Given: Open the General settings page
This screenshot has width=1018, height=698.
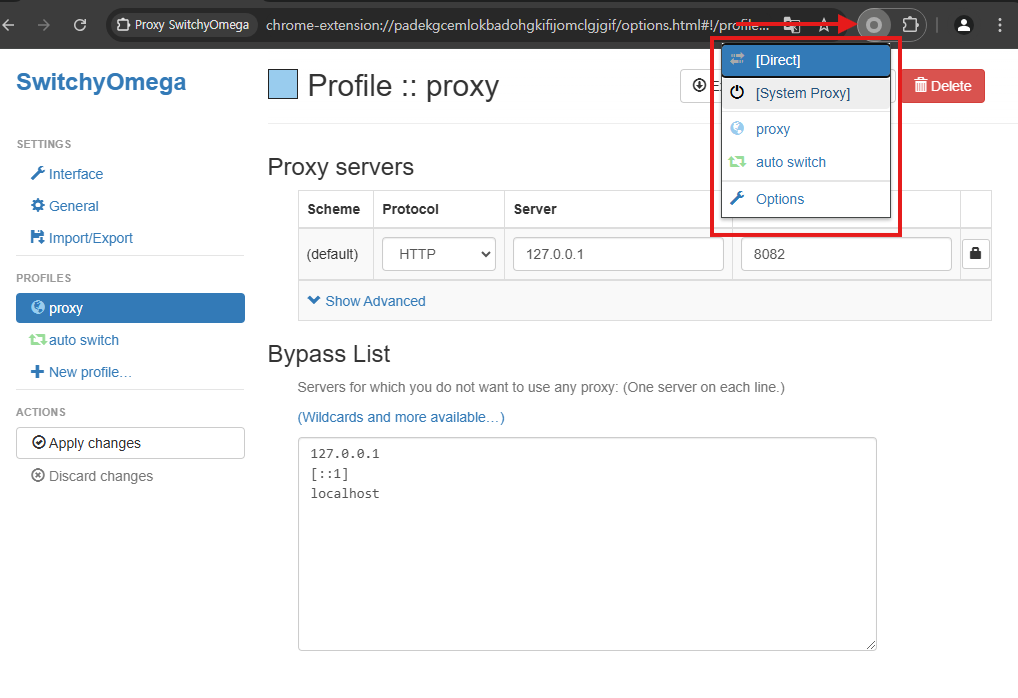Looking at the screenshot, I should (x=65, y=206).
